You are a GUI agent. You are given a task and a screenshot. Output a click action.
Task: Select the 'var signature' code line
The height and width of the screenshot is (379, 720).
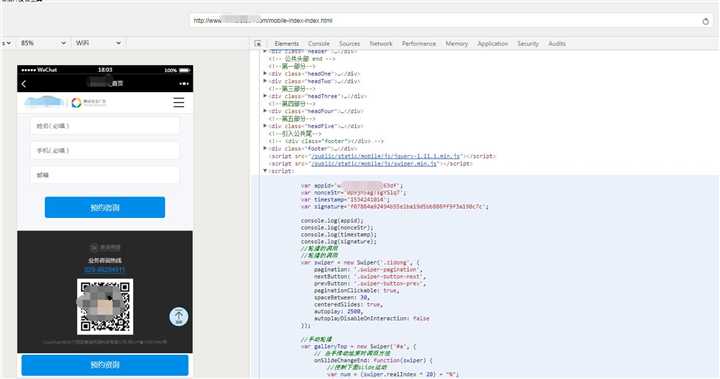(395, 207)
